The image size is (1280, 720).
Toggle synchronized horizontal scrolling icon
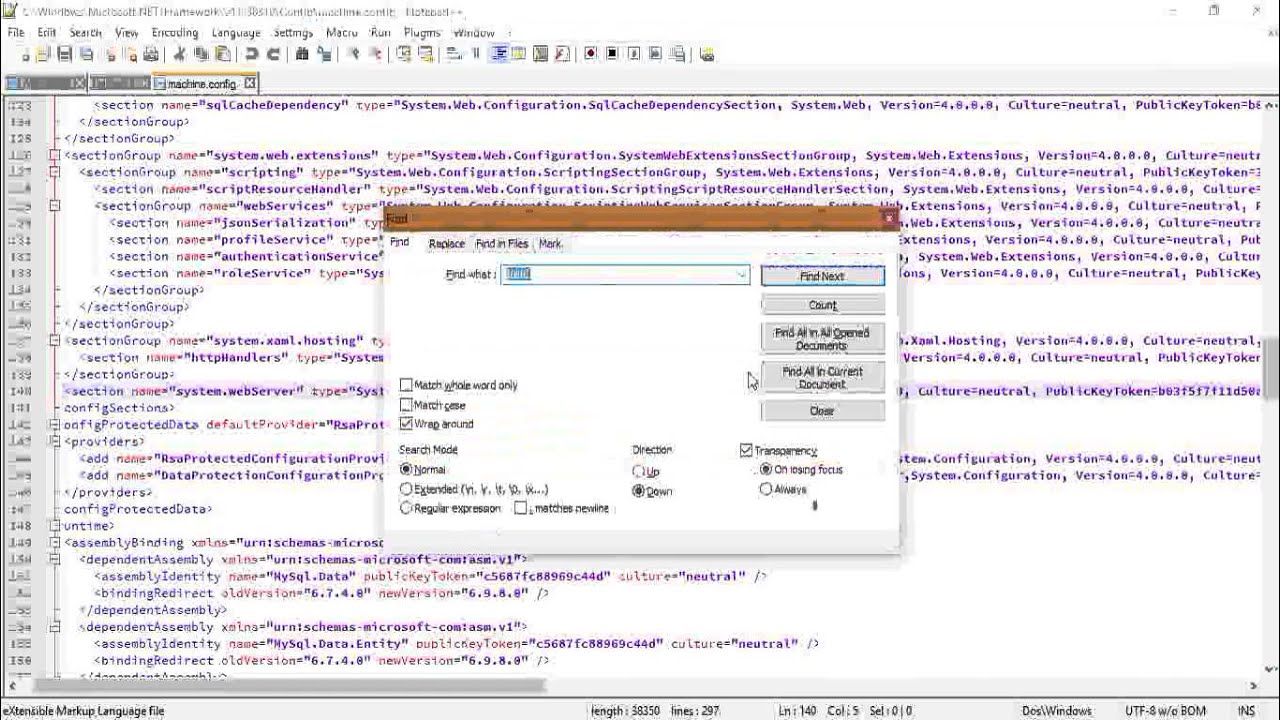point(427,55)
